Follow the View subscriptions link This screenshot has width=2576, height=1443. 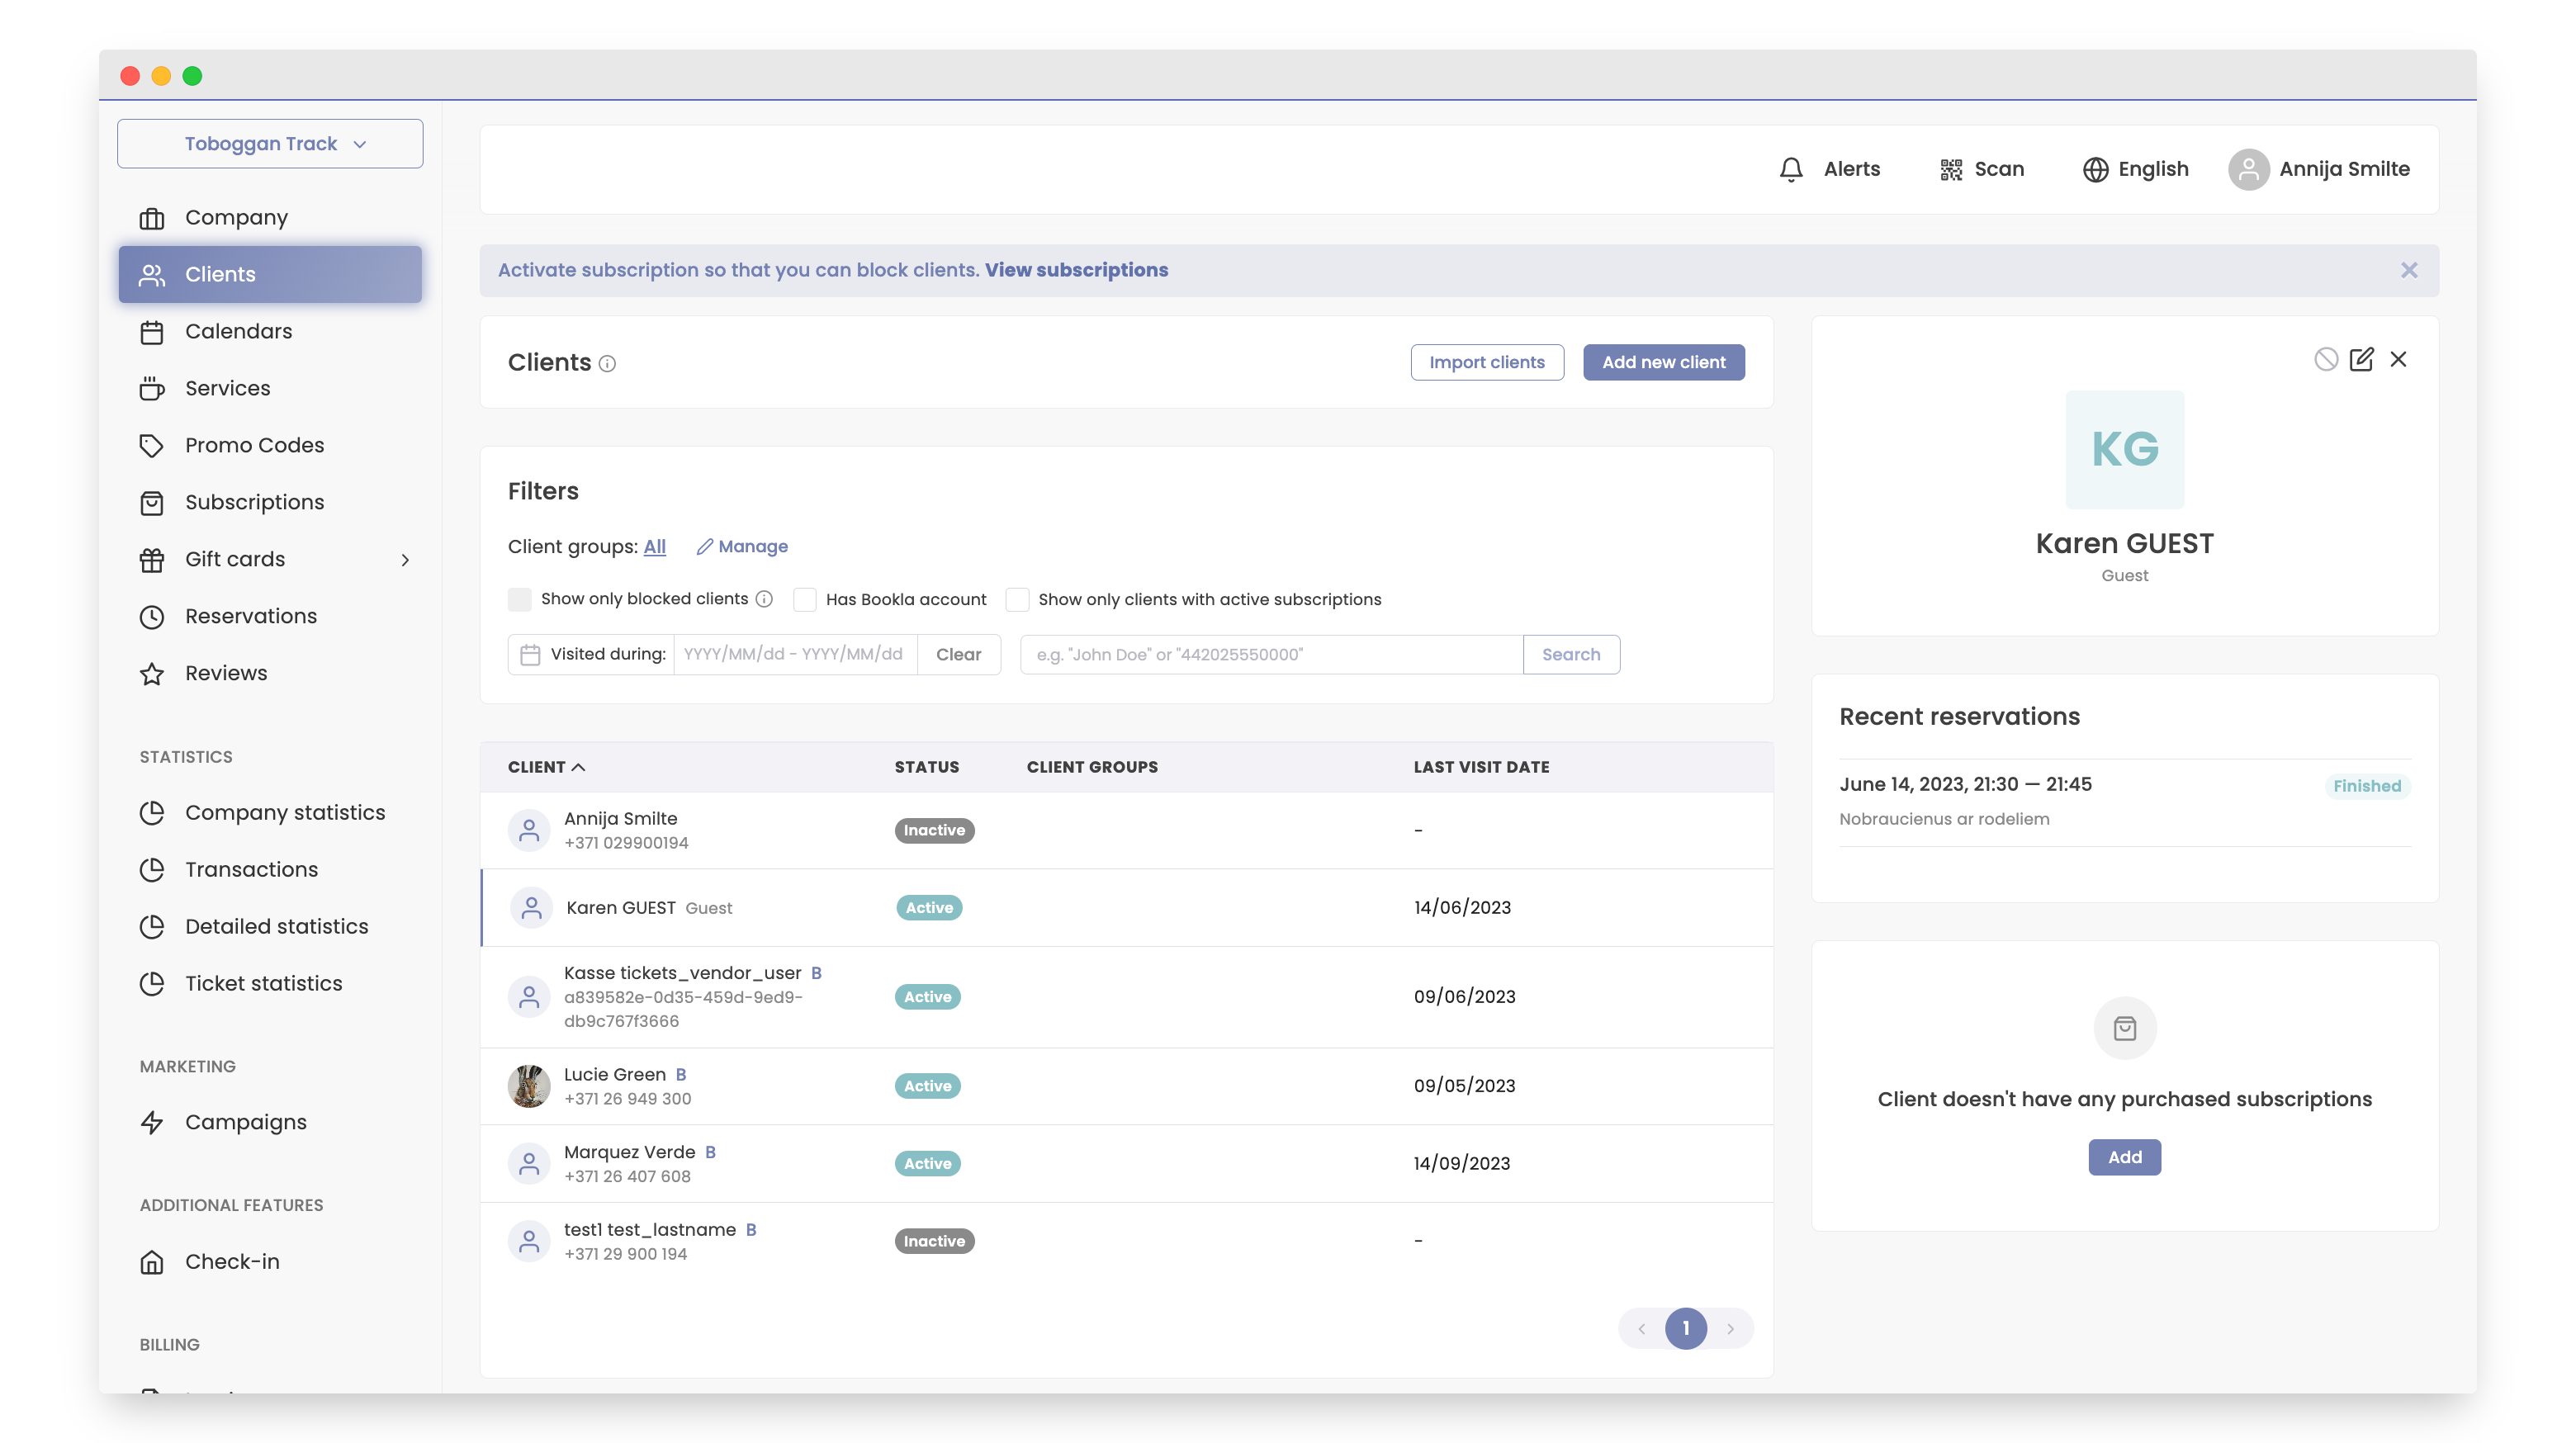click(x=1076, y=270)
